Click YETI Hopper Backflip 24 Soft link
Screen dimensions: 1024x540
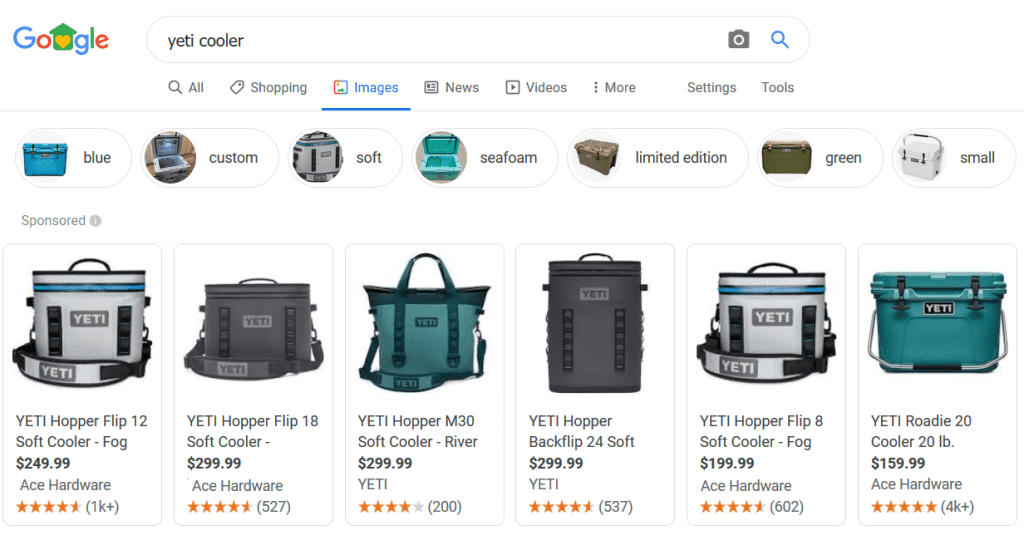point(581,431)
